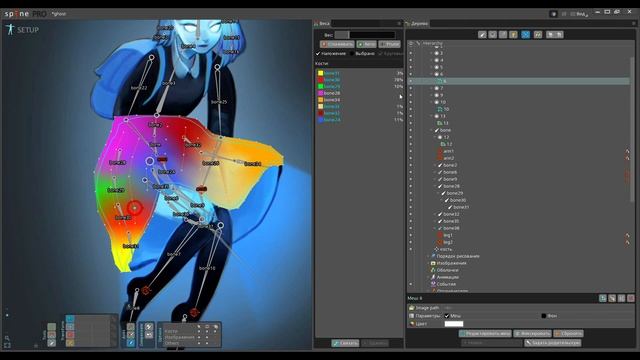Click the Spine PRO logo

click(x=25, y=13)
